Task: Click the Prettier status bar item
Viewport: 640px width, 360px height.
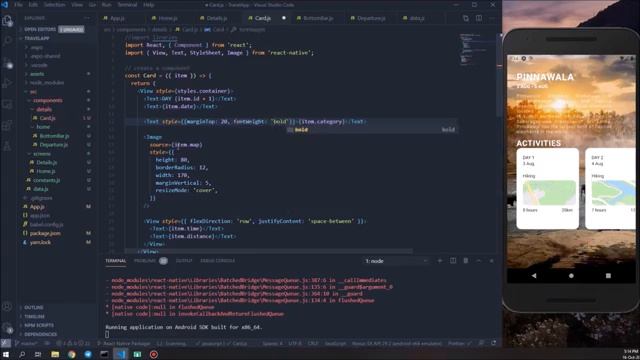Action: point(459,344)
